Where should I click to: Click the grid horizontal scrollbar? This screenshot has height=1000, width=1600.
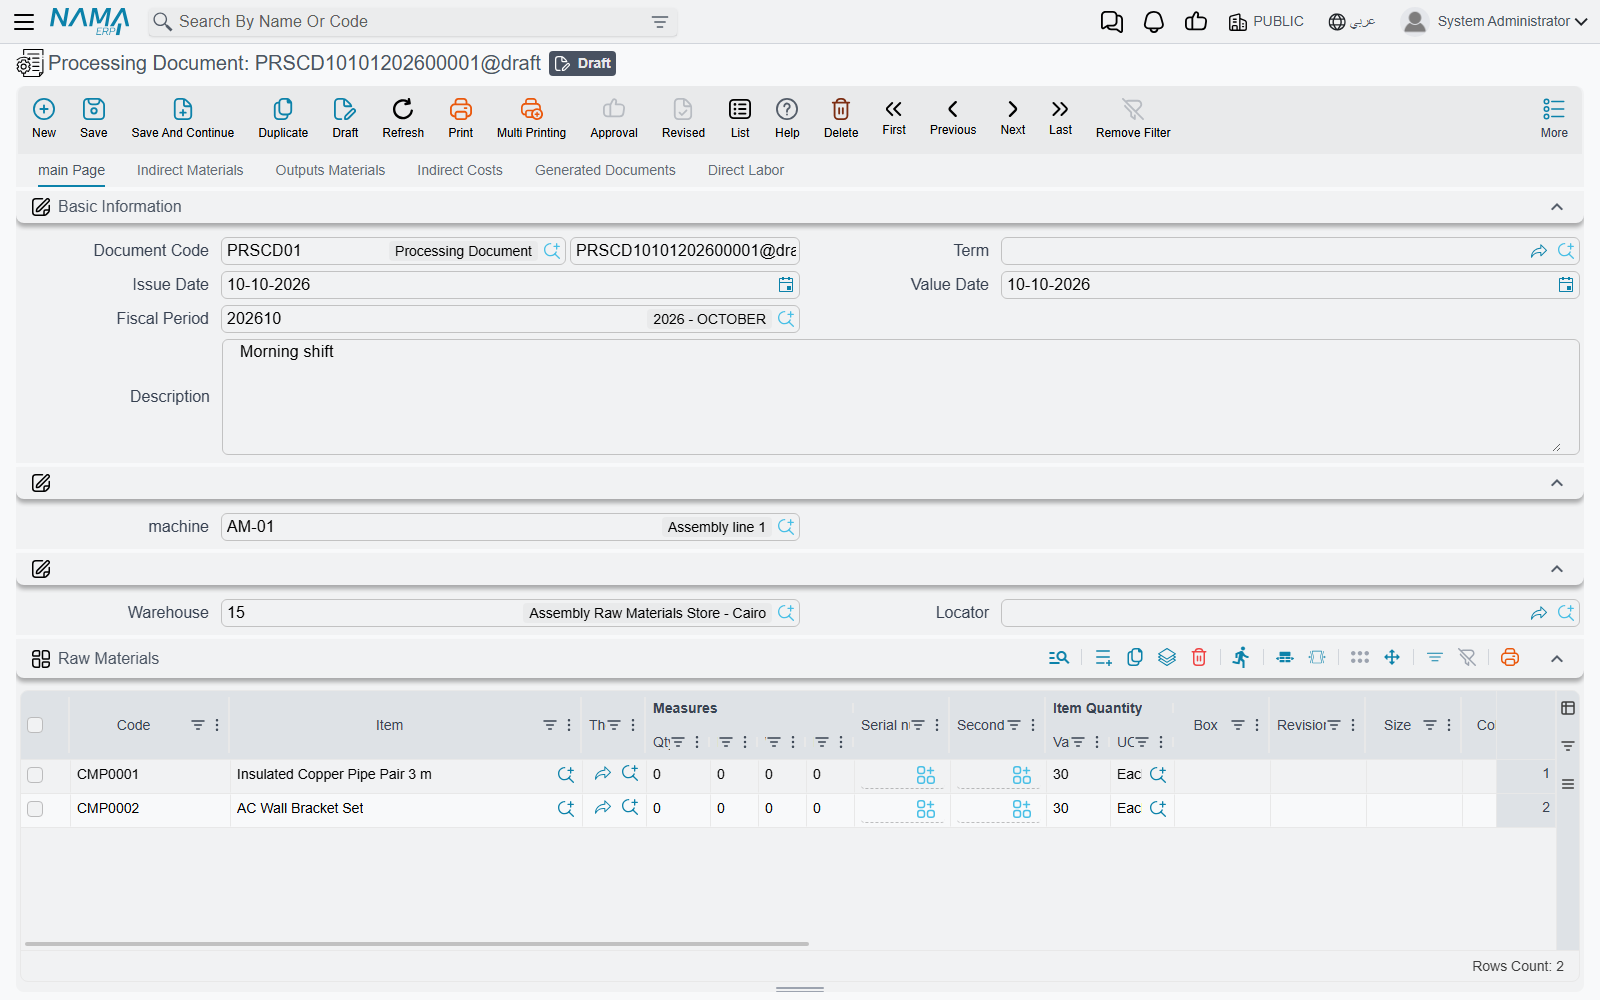point(417,943)
